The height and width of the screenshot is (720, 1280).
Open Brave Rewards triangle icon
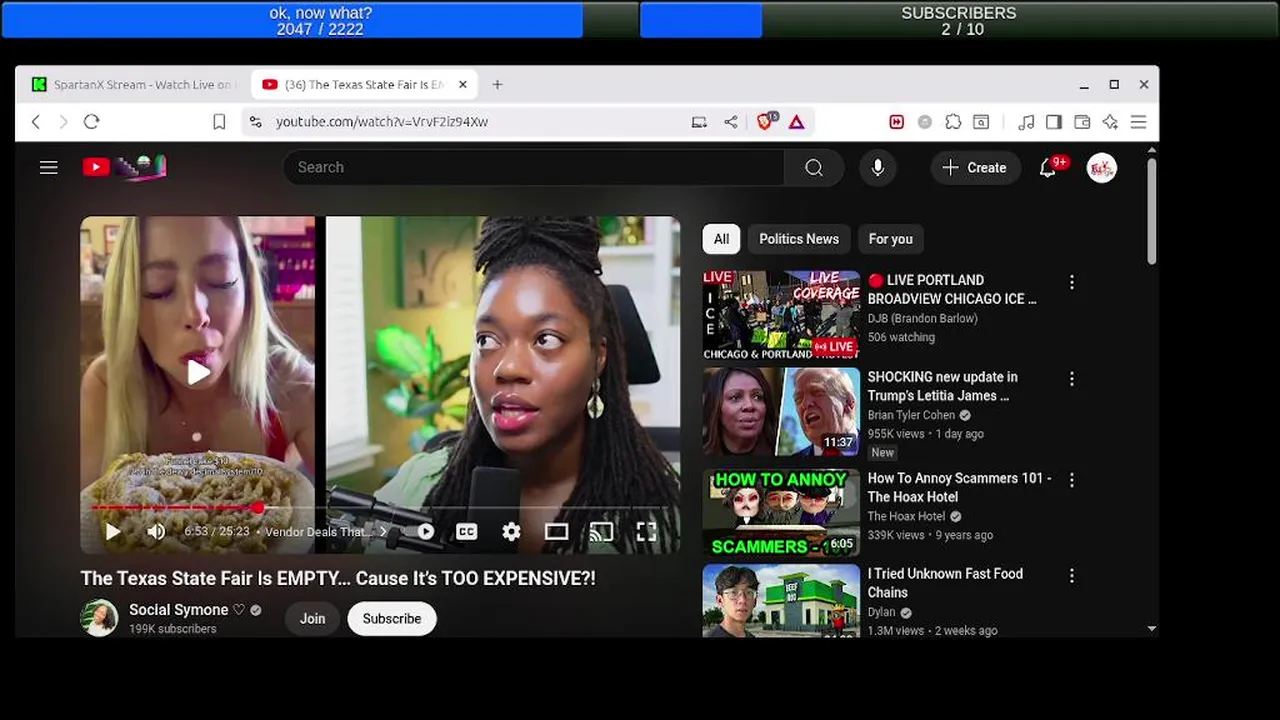(x=797, y=121)
